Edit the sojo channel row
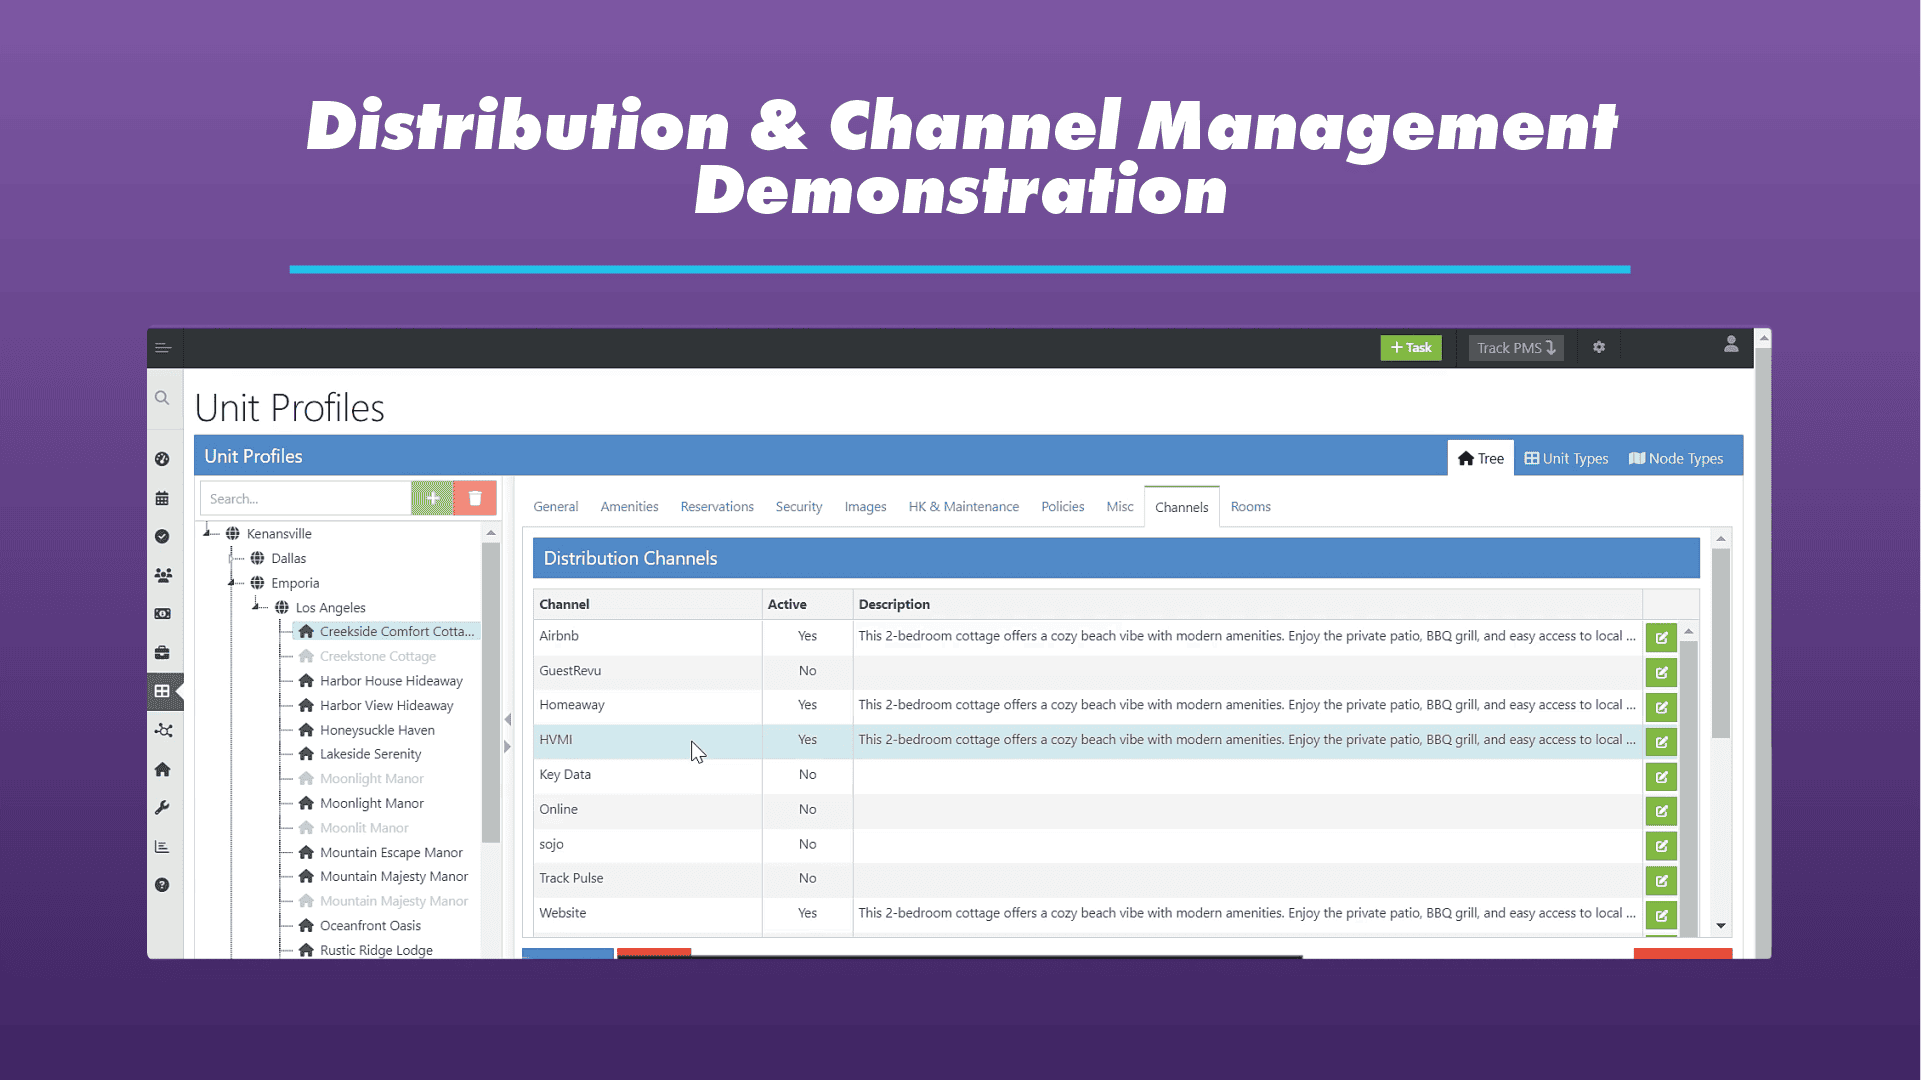Image resolution: width=1921 pixels, height=1080 pixels. 1661,847
